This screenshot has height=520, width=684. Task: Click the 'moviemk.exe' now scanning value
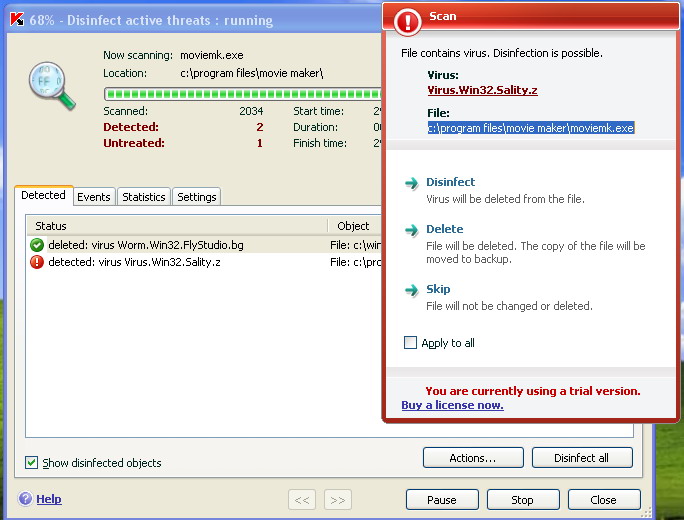click(x=212, y=55)
